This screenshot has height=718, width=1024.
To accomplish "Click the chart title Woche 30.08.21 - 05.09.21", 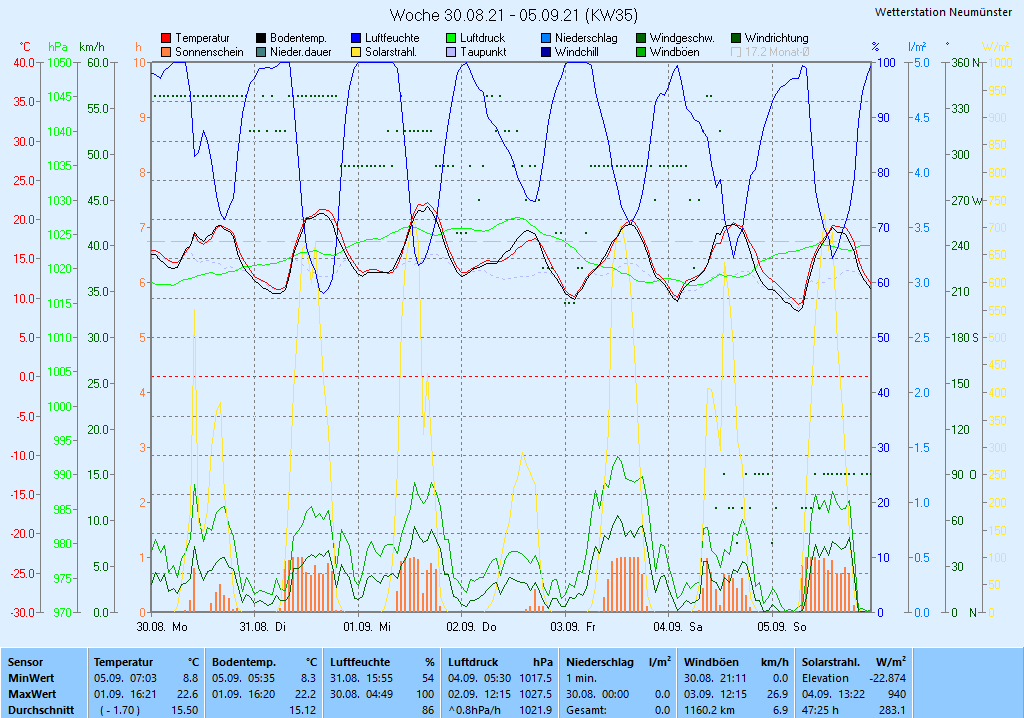I will (x=513, y=15).
